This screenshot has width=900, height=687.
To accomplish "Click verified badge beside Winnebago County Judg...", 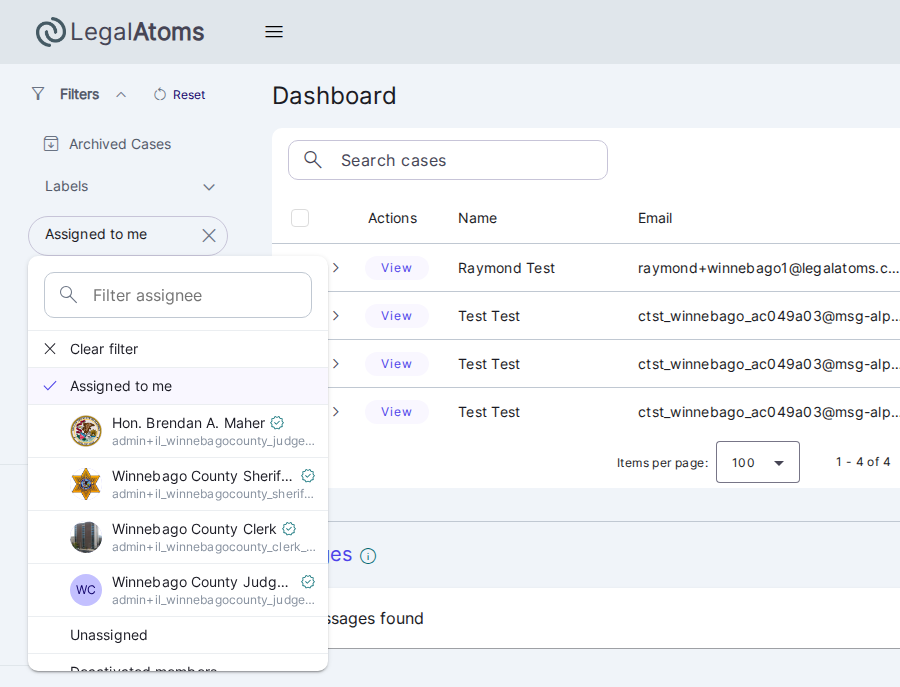I will pos(308,582).
